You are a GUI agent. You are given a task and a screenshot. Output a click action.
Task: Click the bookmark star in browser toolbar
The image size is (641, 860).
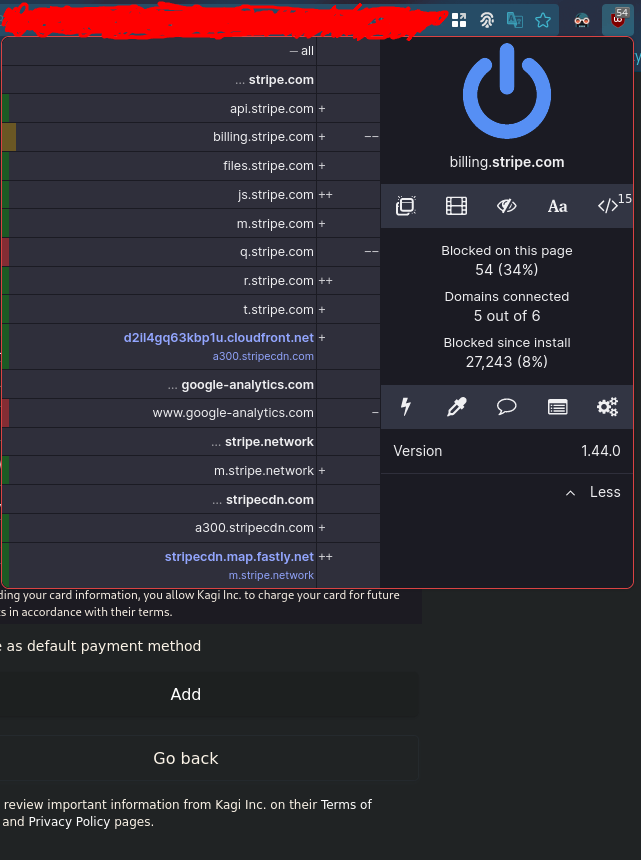pos(543,19)
